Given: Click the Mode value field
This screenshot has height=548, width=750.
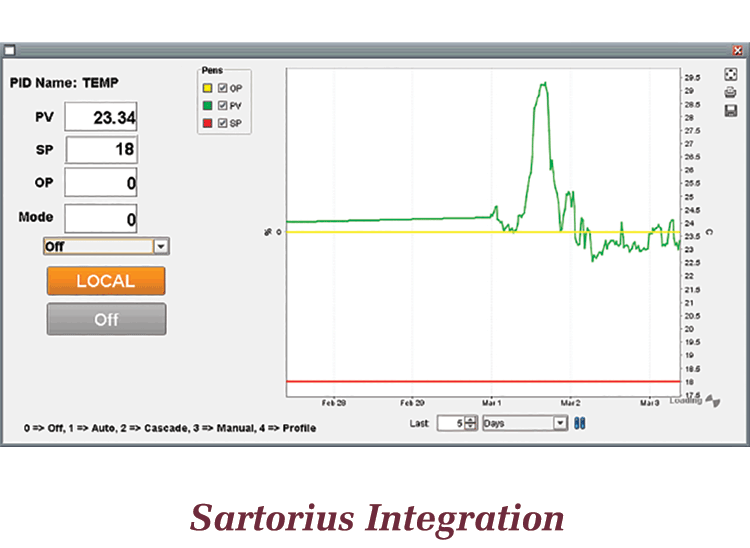Looking at the screenshot, I should click(x=101, y=219).
